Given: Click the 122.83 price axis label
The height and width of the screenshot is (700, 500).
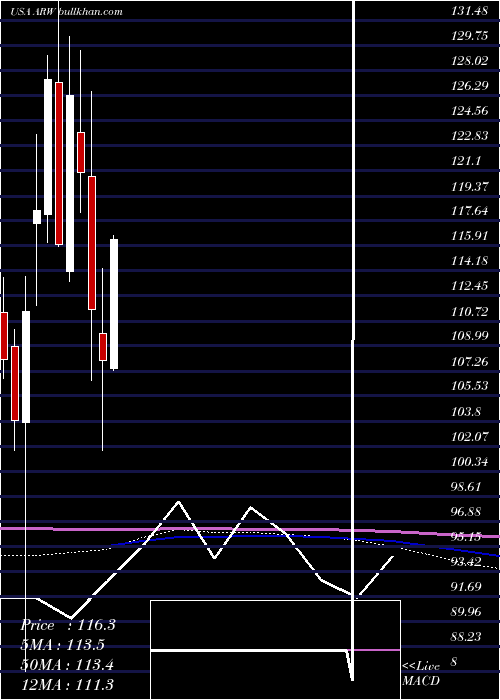Looking at the screenshot, I should click(x=469, y=137).
